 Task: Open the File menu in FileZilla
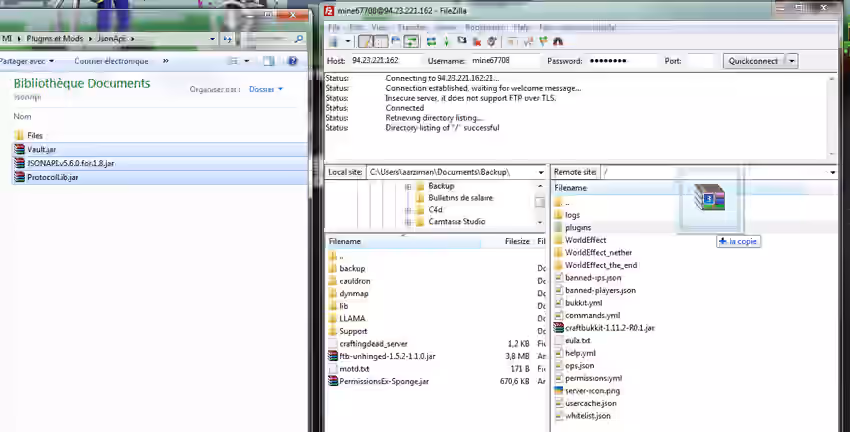click(x=334, y=27)
